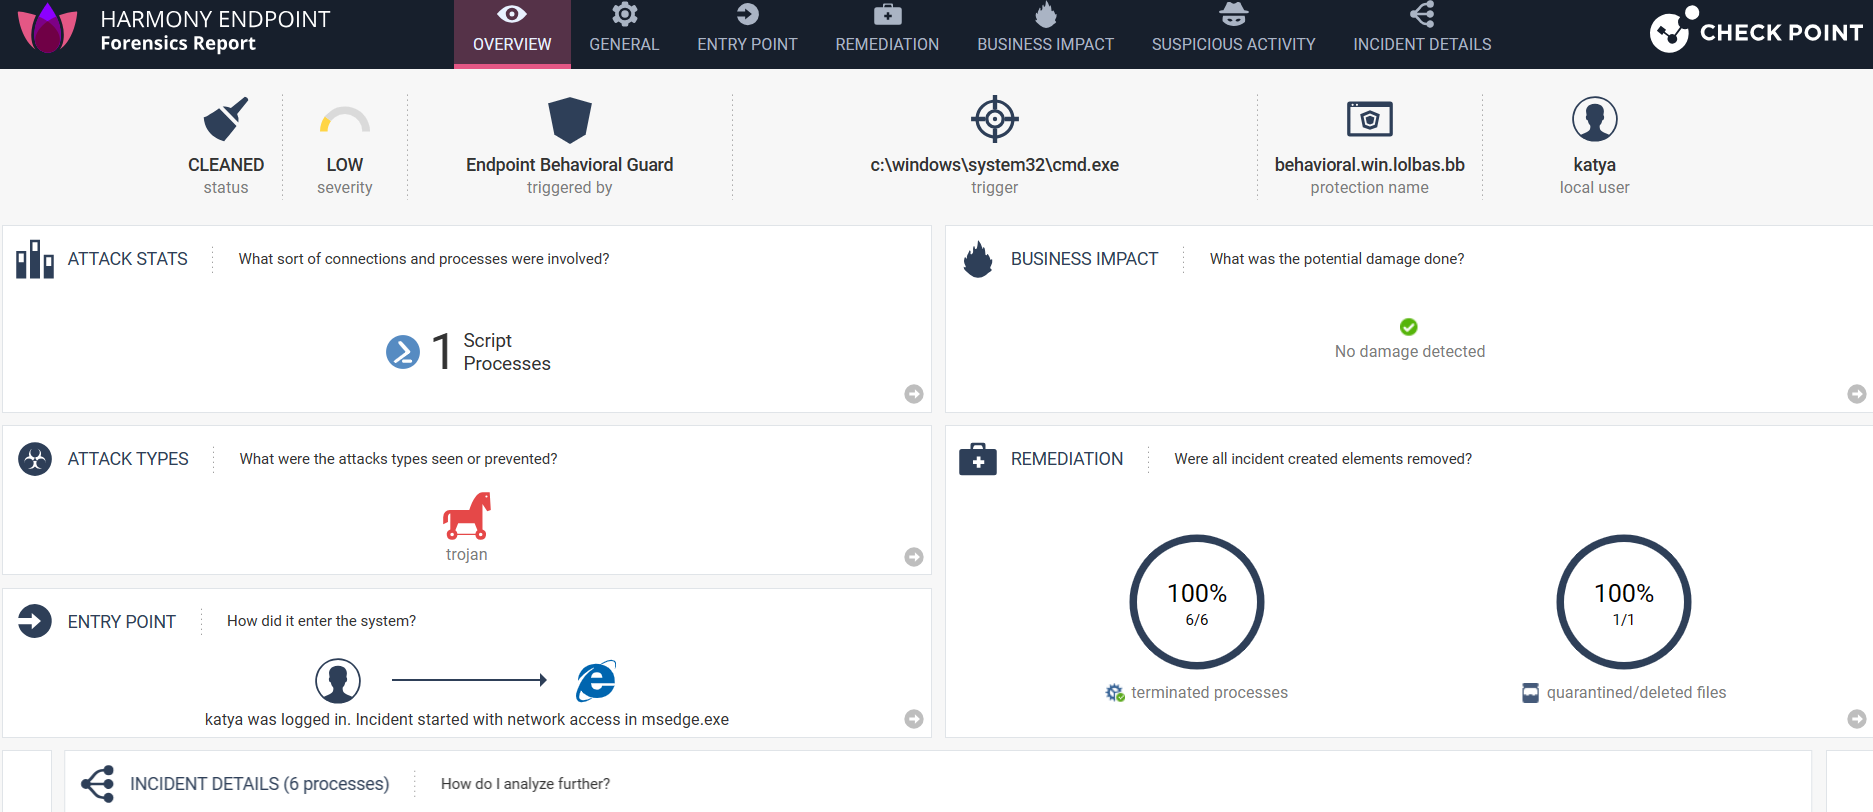Click the Cleaned status broom icon
Screen dimensions: 1873x812
coord(226,119)
